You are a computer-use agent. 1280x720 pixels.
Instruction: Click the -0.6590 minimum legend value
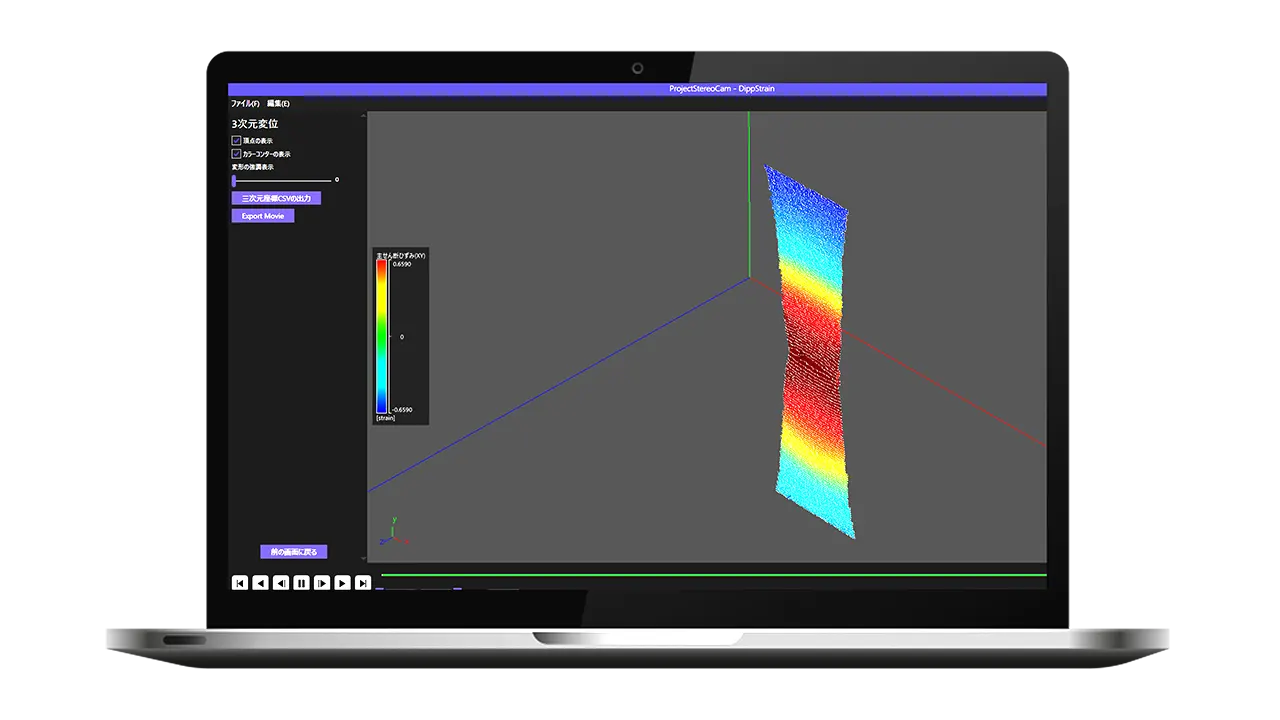[402, 410]
